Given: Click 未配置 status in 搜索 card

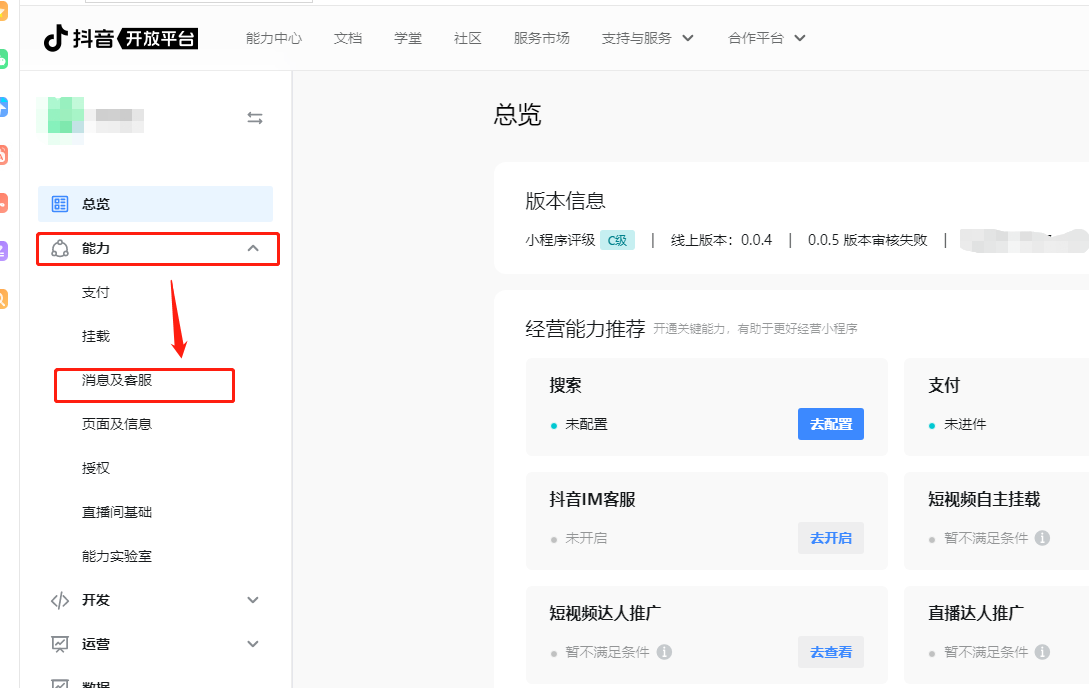Looking at the screenshot, I should [x=586, y=424].
